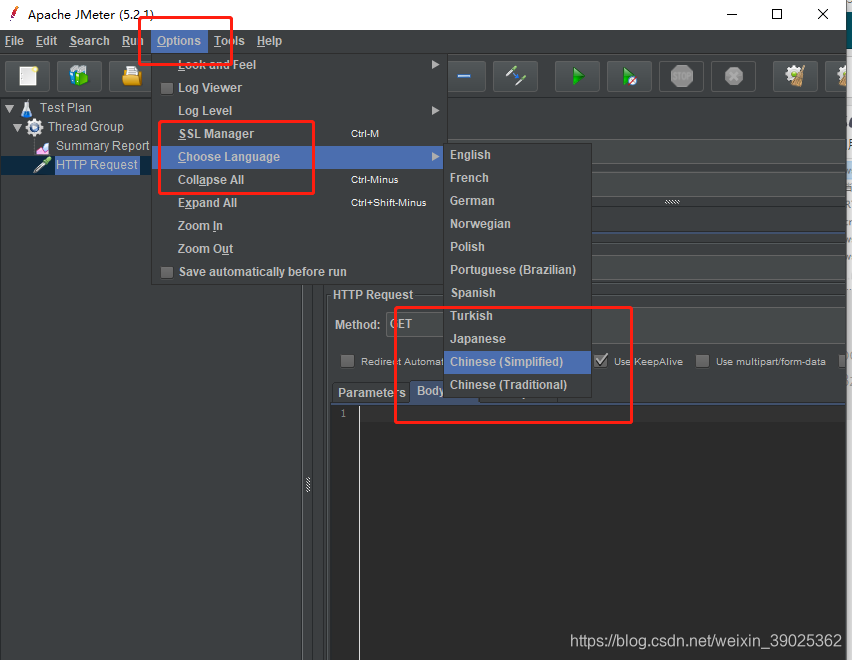Select Test Plan in tree
The width and height of the screenshot is (852, 660).
(65, 108)
